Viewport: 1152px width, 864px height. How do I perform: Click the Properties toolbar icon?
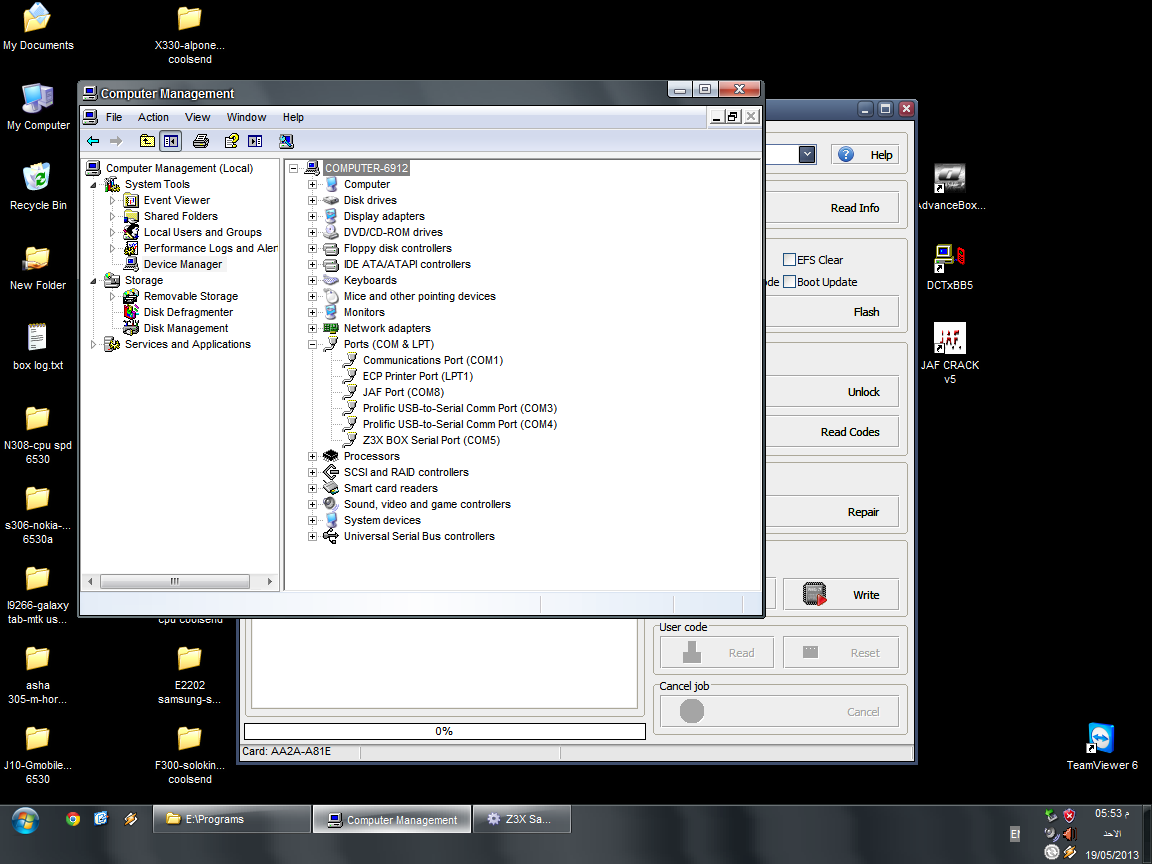[231, 141]
